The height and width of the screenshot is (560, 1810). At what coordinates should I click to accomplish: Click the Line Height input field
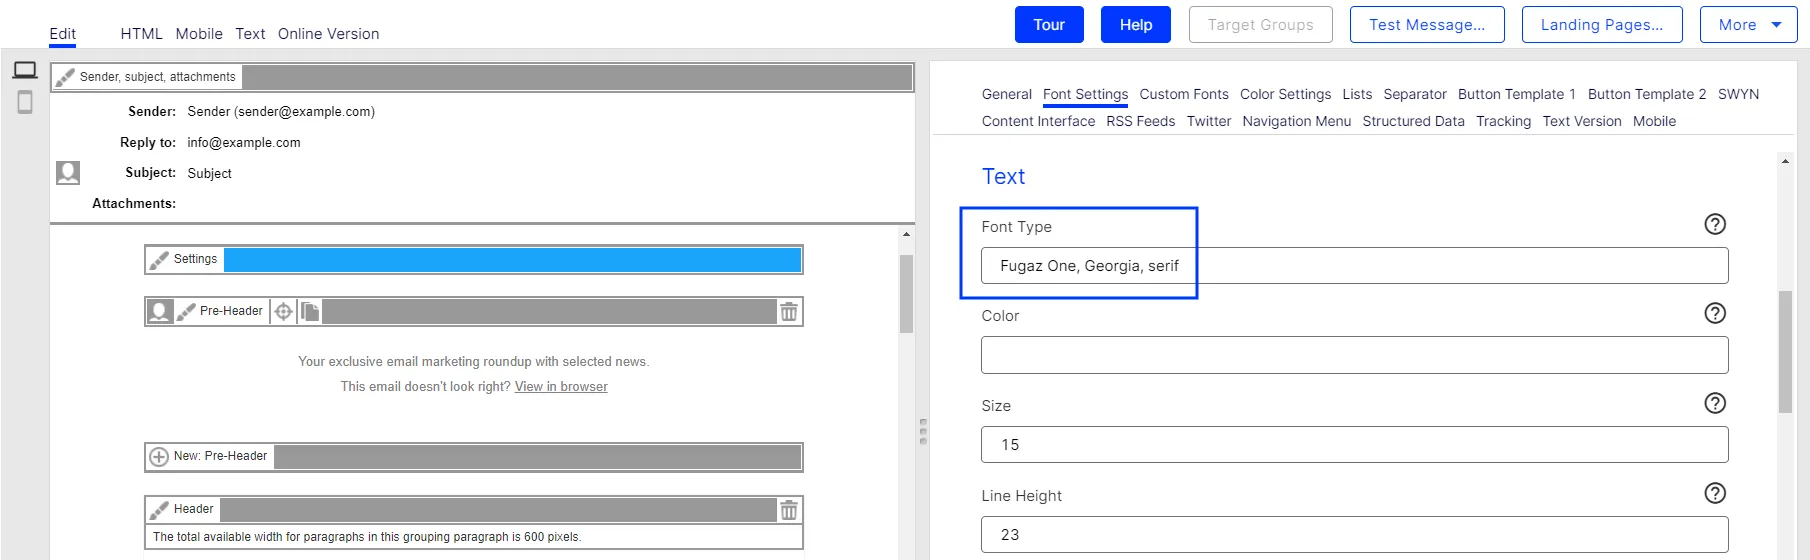pos(1354,535)
